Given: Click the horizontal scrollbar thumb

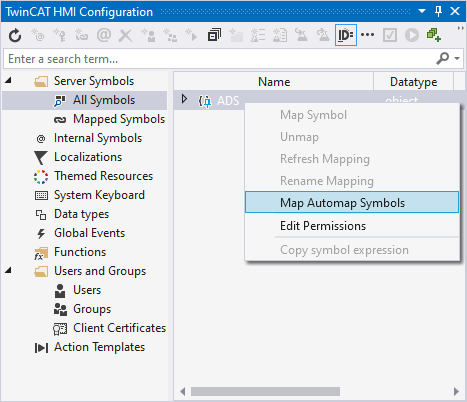Looking at the screenshot, I should 265,391.
